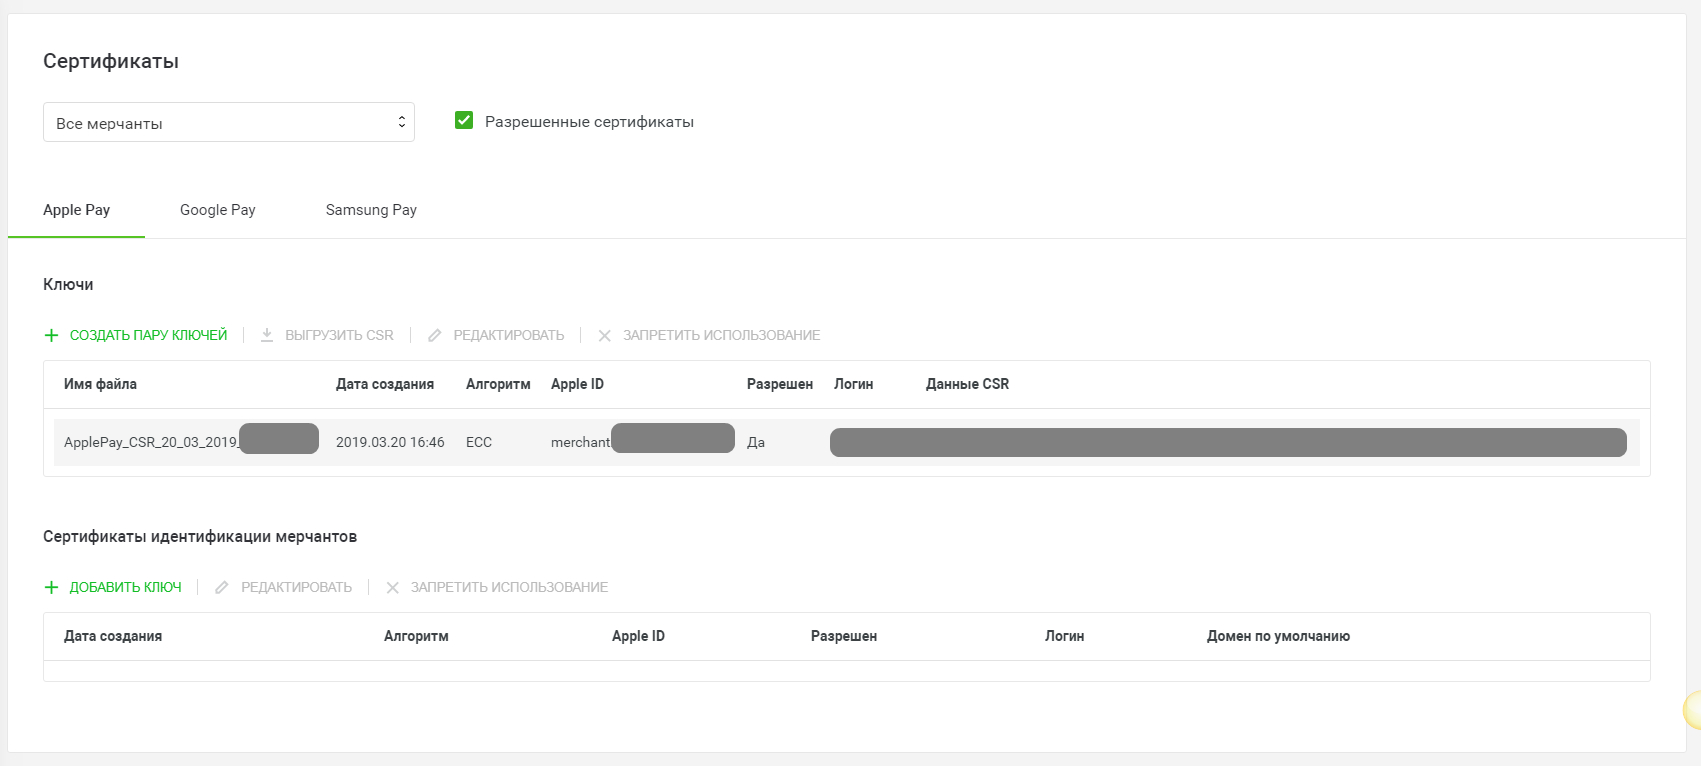
Task: Switch to the Samsung Pay tab
Action: point(371,210)
